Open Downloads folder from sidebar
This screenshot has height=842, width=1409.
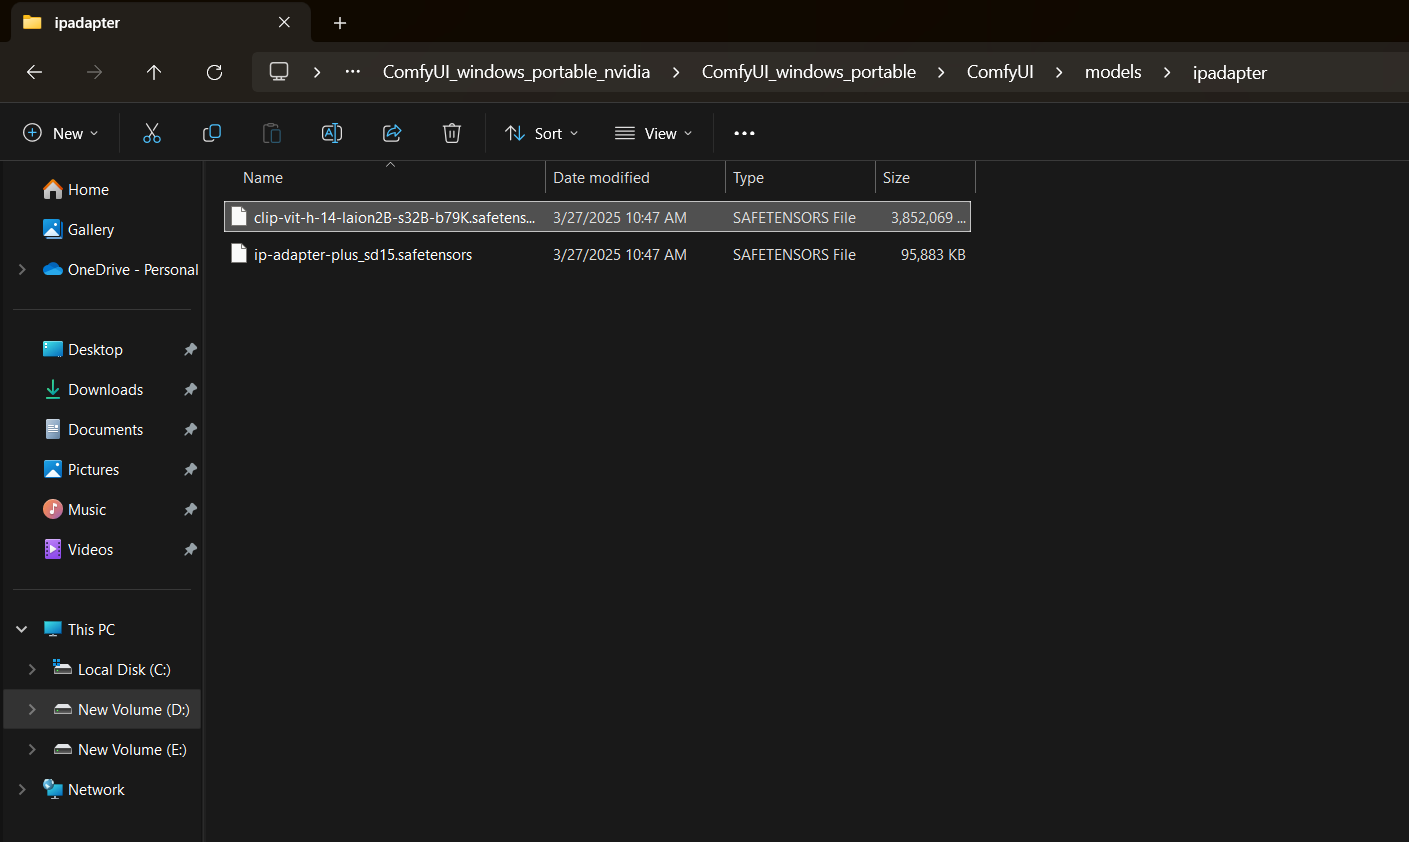(x=105, y=390)
